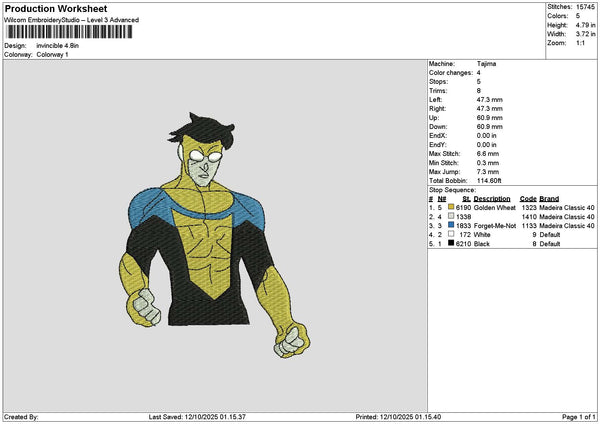The image size is (600, 424).
Task: Click the gray swatch beside 1338
Action: [x=451, y=216]
